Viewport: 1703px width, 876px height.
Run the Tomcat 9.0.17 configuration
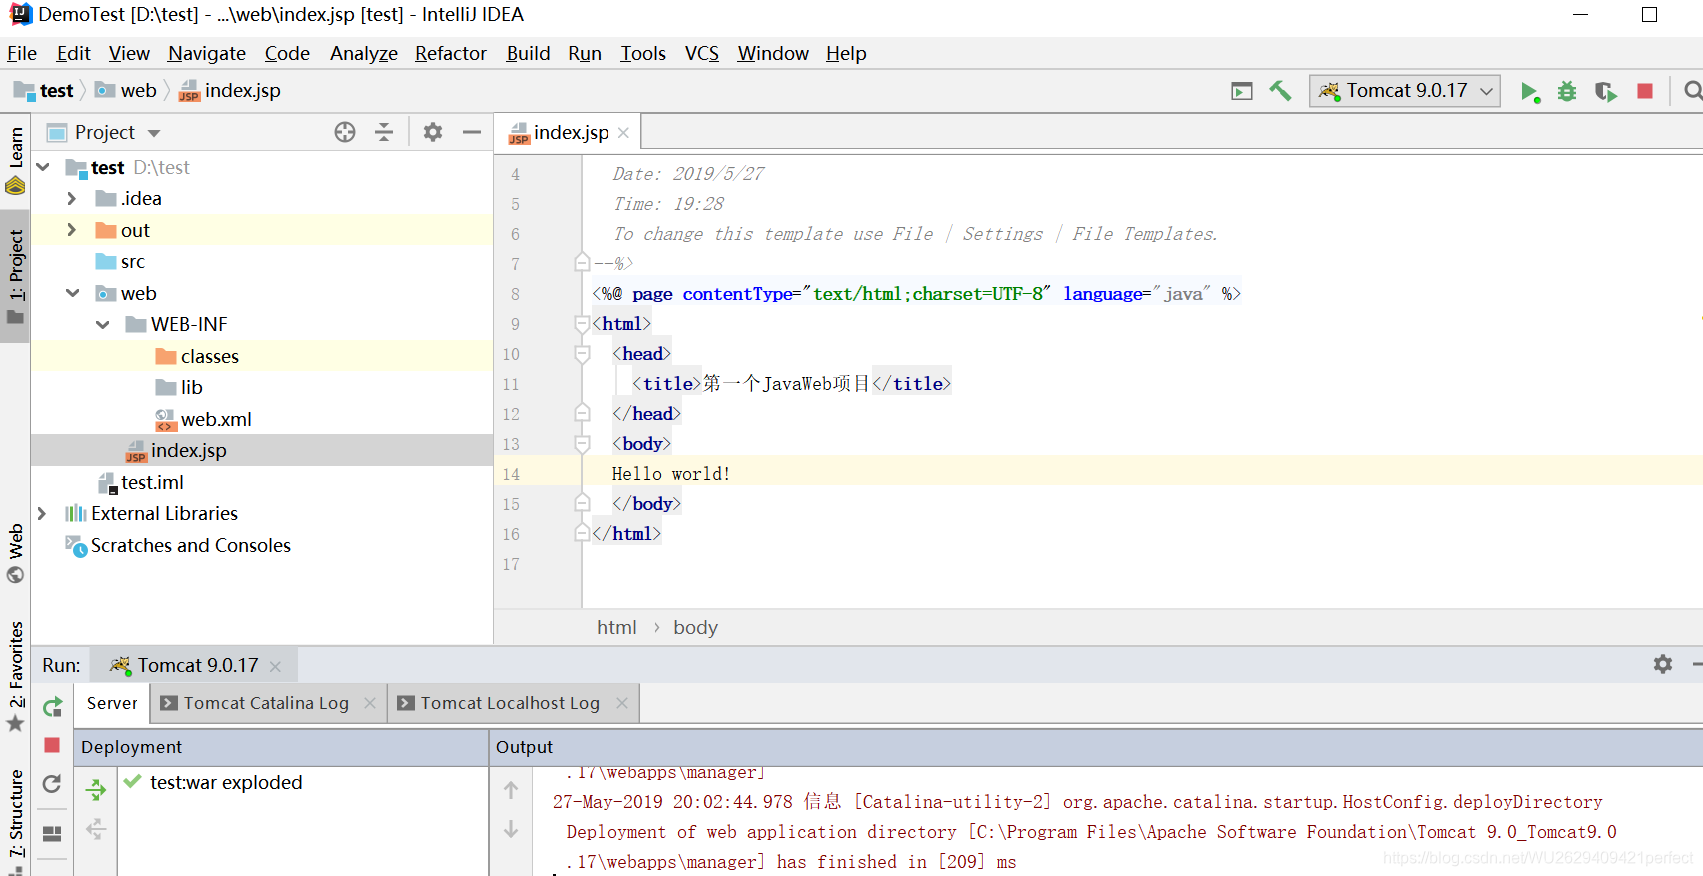(1529, 92)
